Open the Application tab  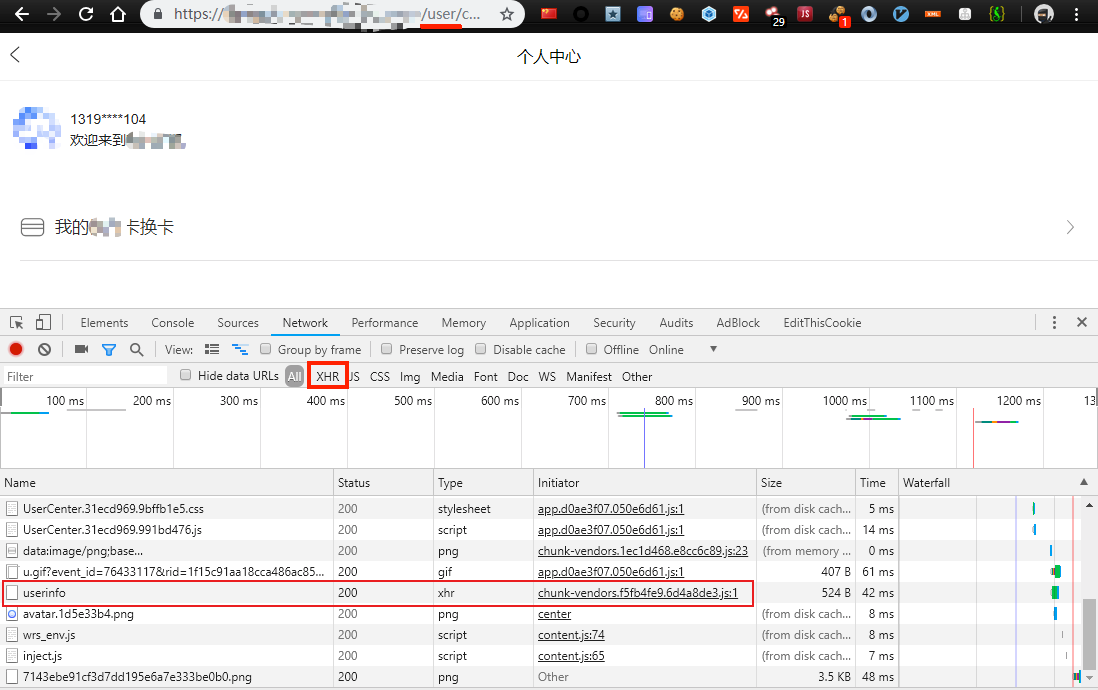(539, 323)
